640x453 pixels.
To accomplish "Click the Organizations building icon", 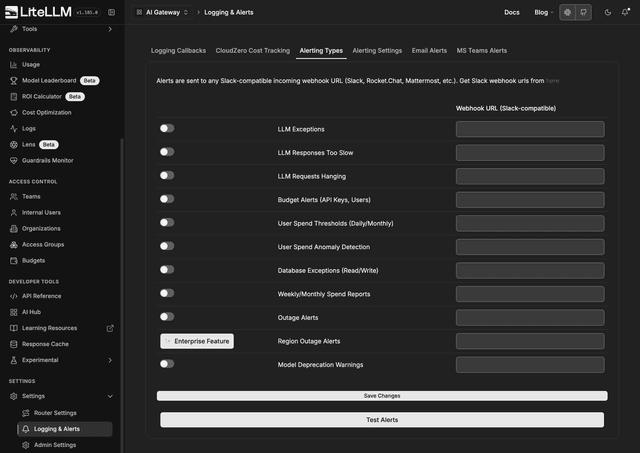I will click(13, 229).
